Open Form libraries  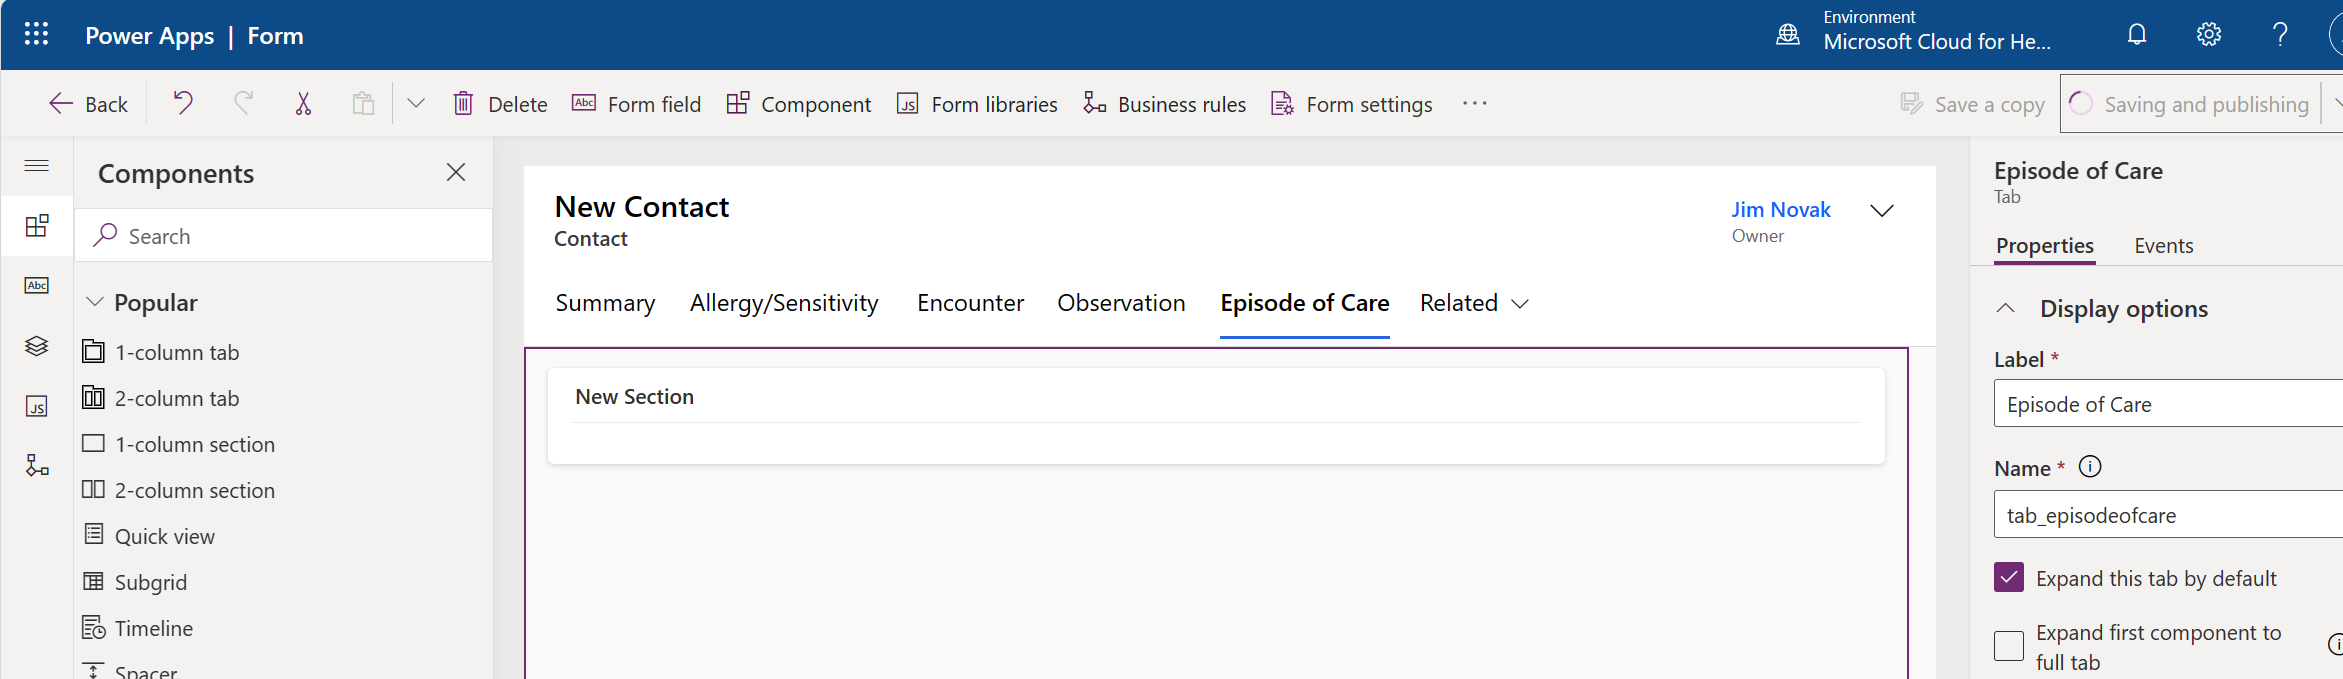[977, 104]
